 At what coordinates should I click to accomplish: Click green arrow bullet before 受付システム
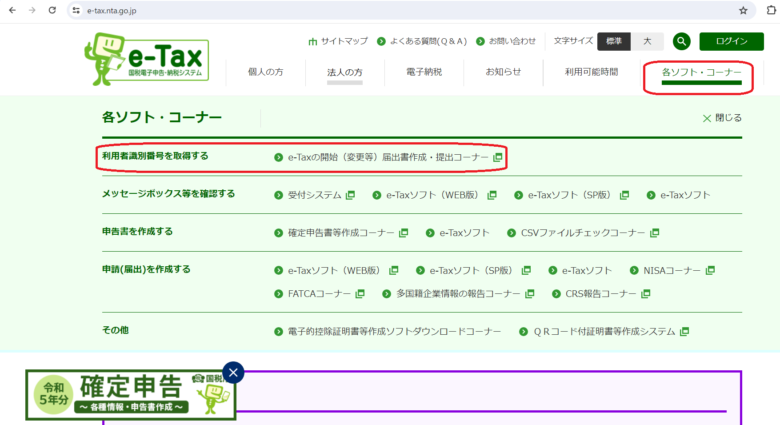point(279,195)
